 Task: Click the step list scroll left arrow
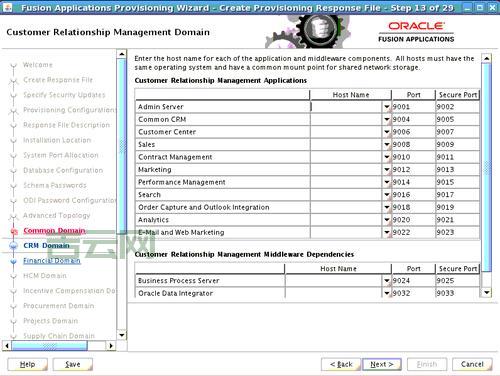[x=7, y=346]
